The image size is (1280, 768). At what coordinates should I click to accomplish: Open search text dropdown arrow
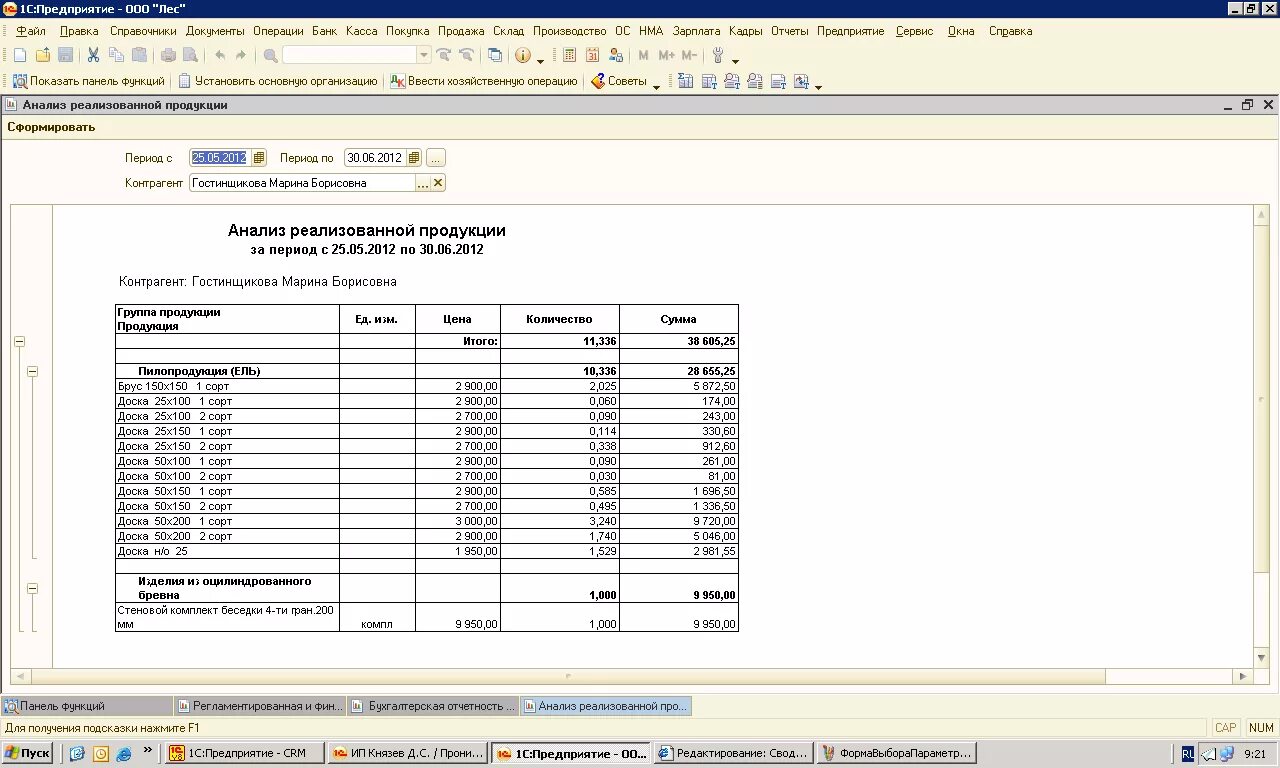coord(424,56)
